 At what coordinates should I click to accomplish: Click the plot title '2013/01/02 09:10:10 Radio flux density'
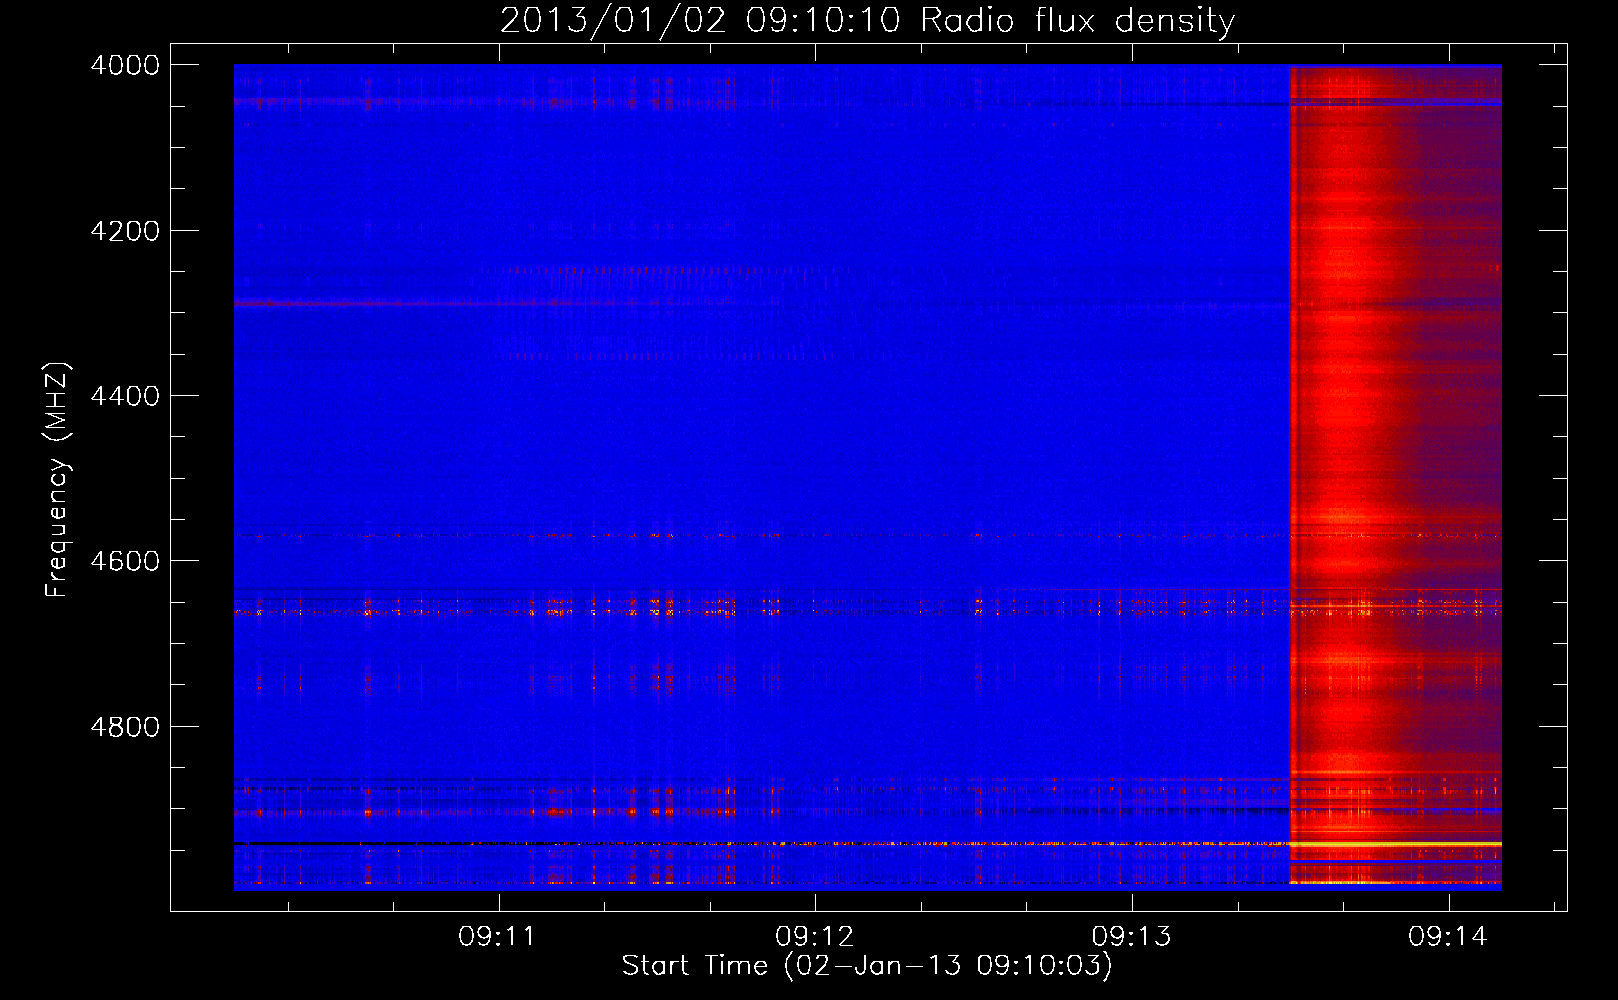pyautogui.click(x=867, y=20)
